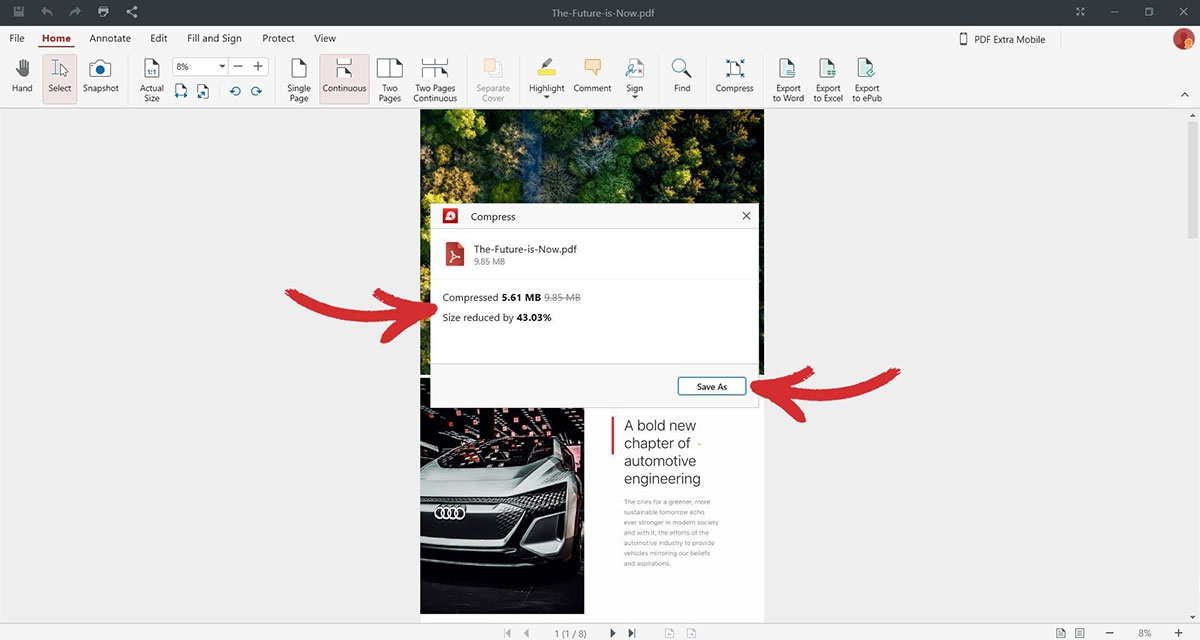The height and width of the screenshot is (640, 1200).
Task: Close the Compress dialog
Action: (746, 216)
